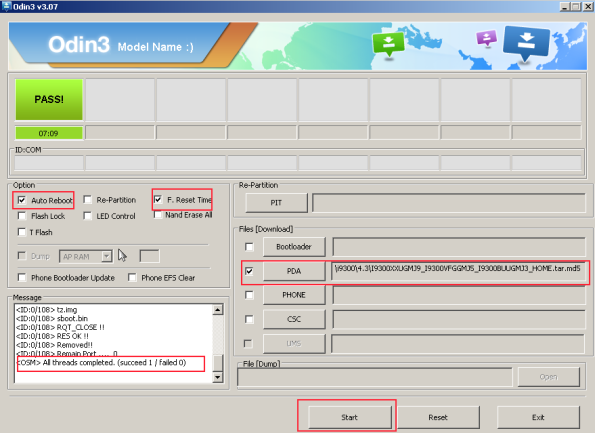Click the Start button
595x433 pixels.
pyautogui.click(x=349, y=417)
